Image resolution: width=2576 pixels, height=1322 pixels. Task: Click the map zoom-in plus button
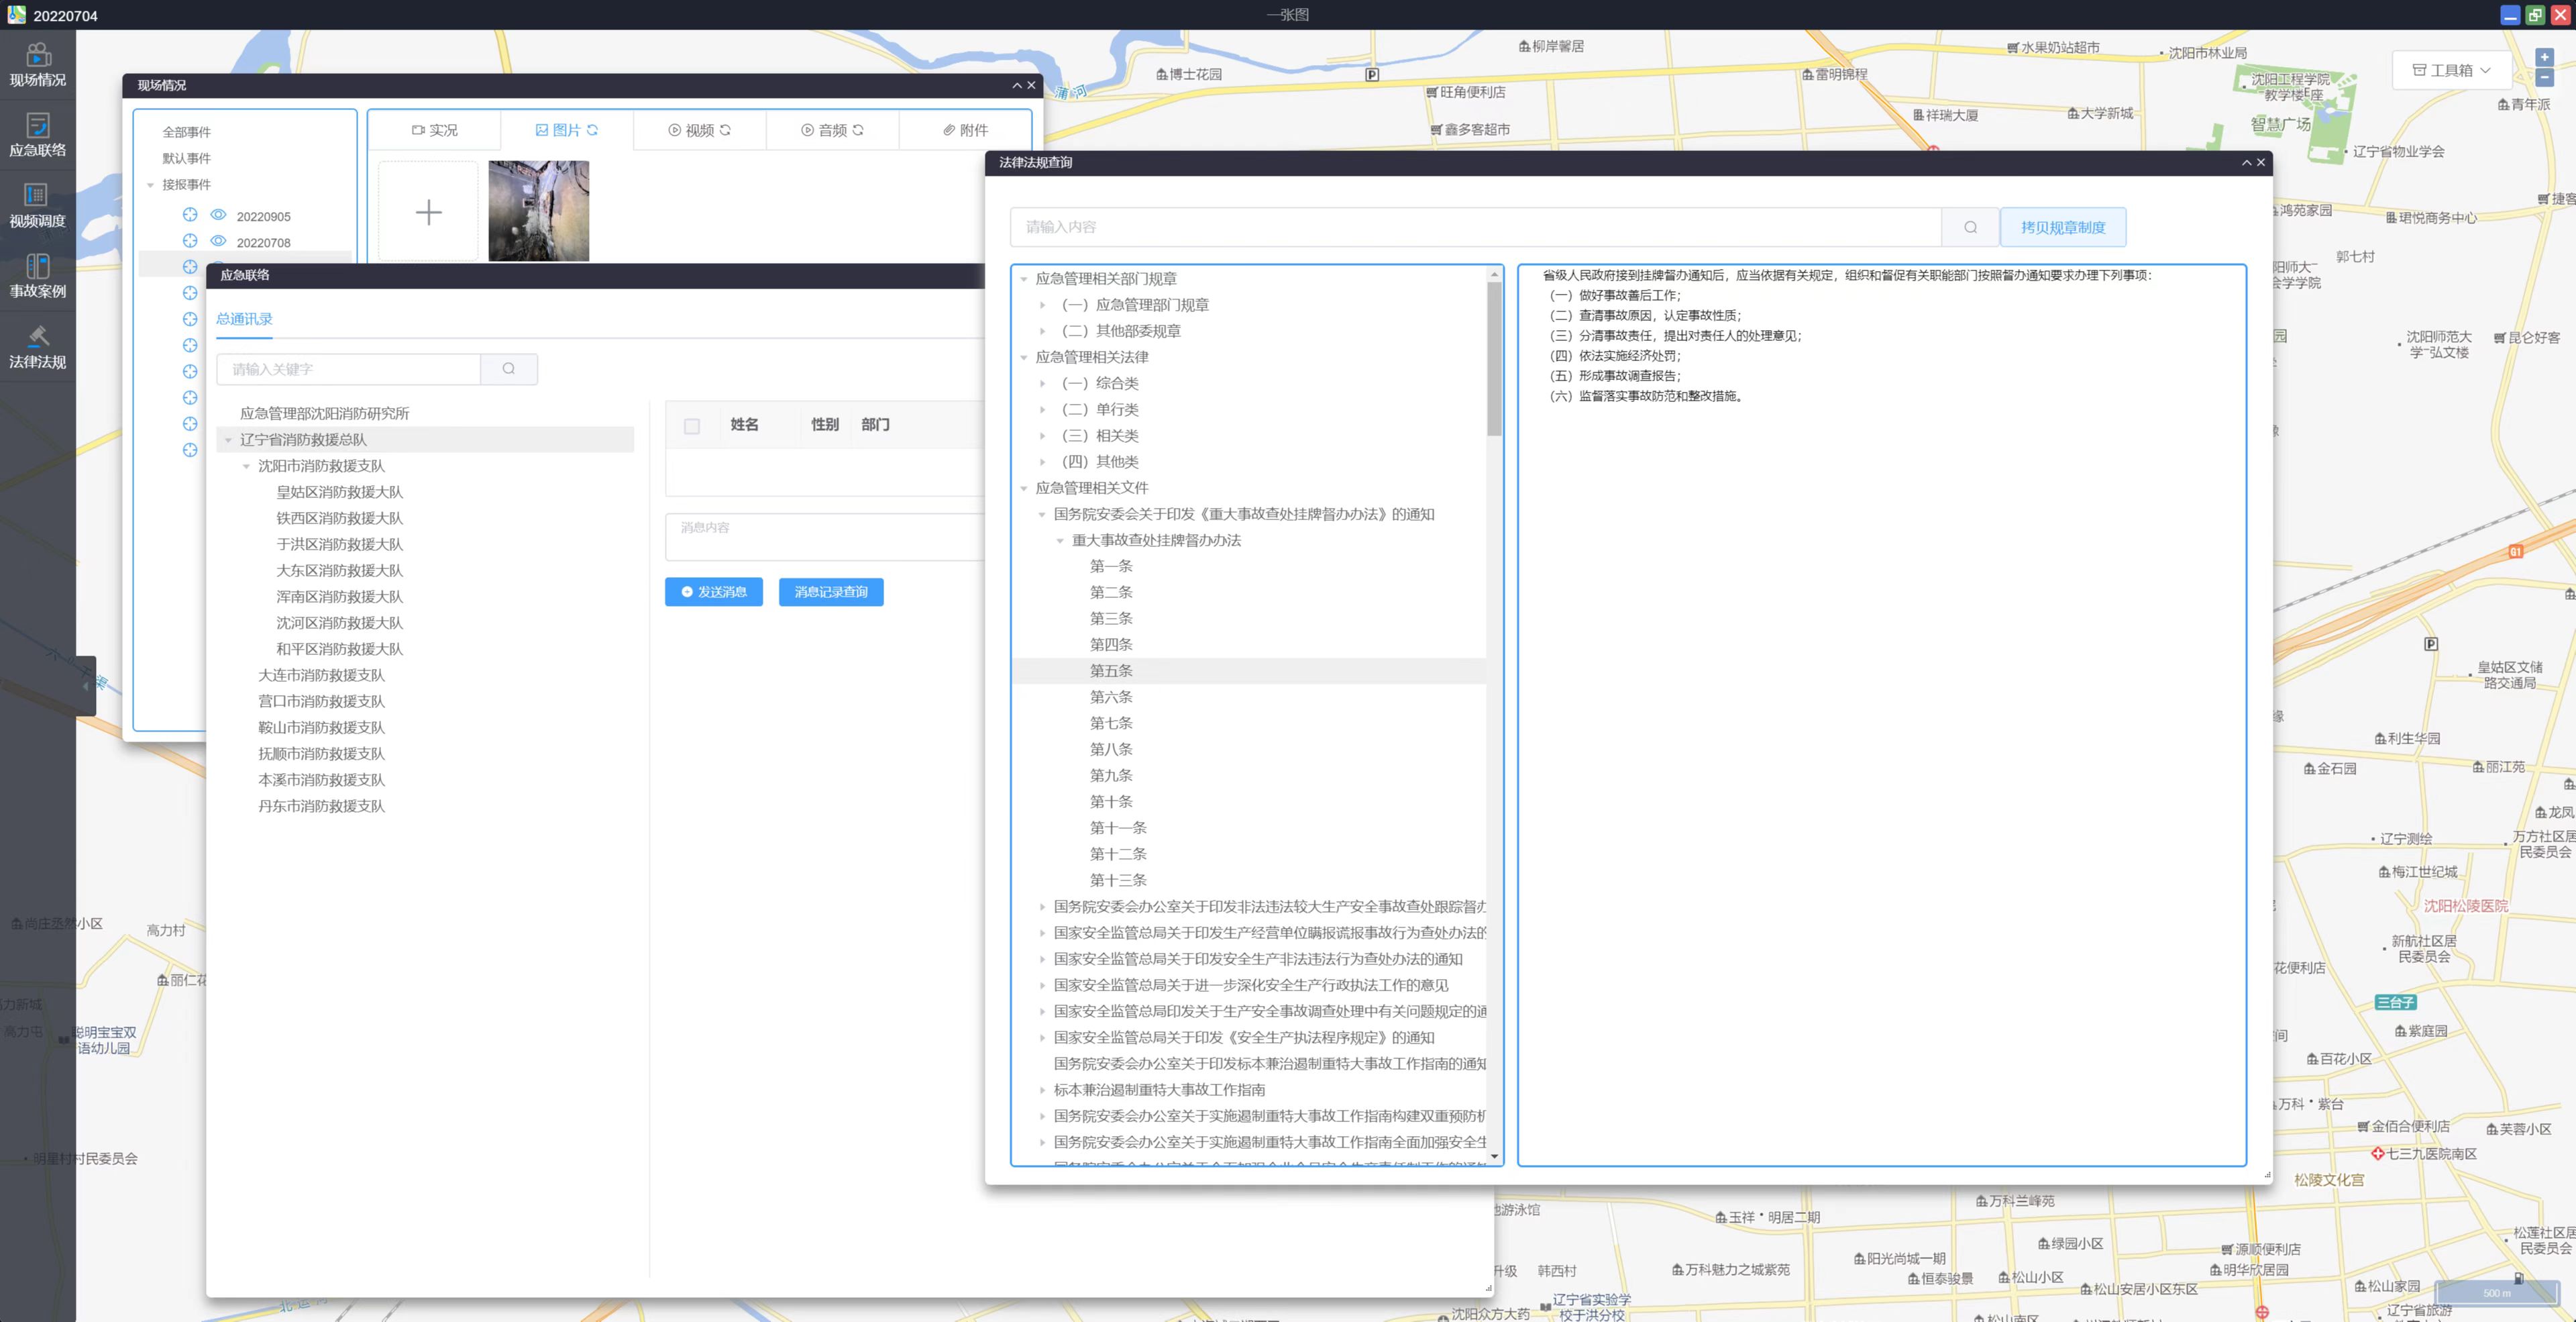coord(2544,58)
